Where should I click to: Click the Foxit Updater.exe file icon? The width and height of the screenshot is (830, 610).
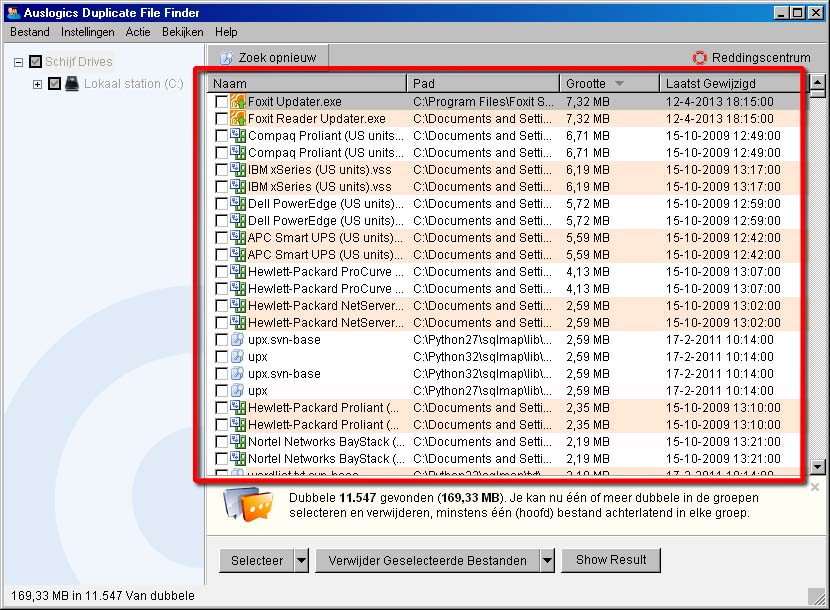coord(238,101)
